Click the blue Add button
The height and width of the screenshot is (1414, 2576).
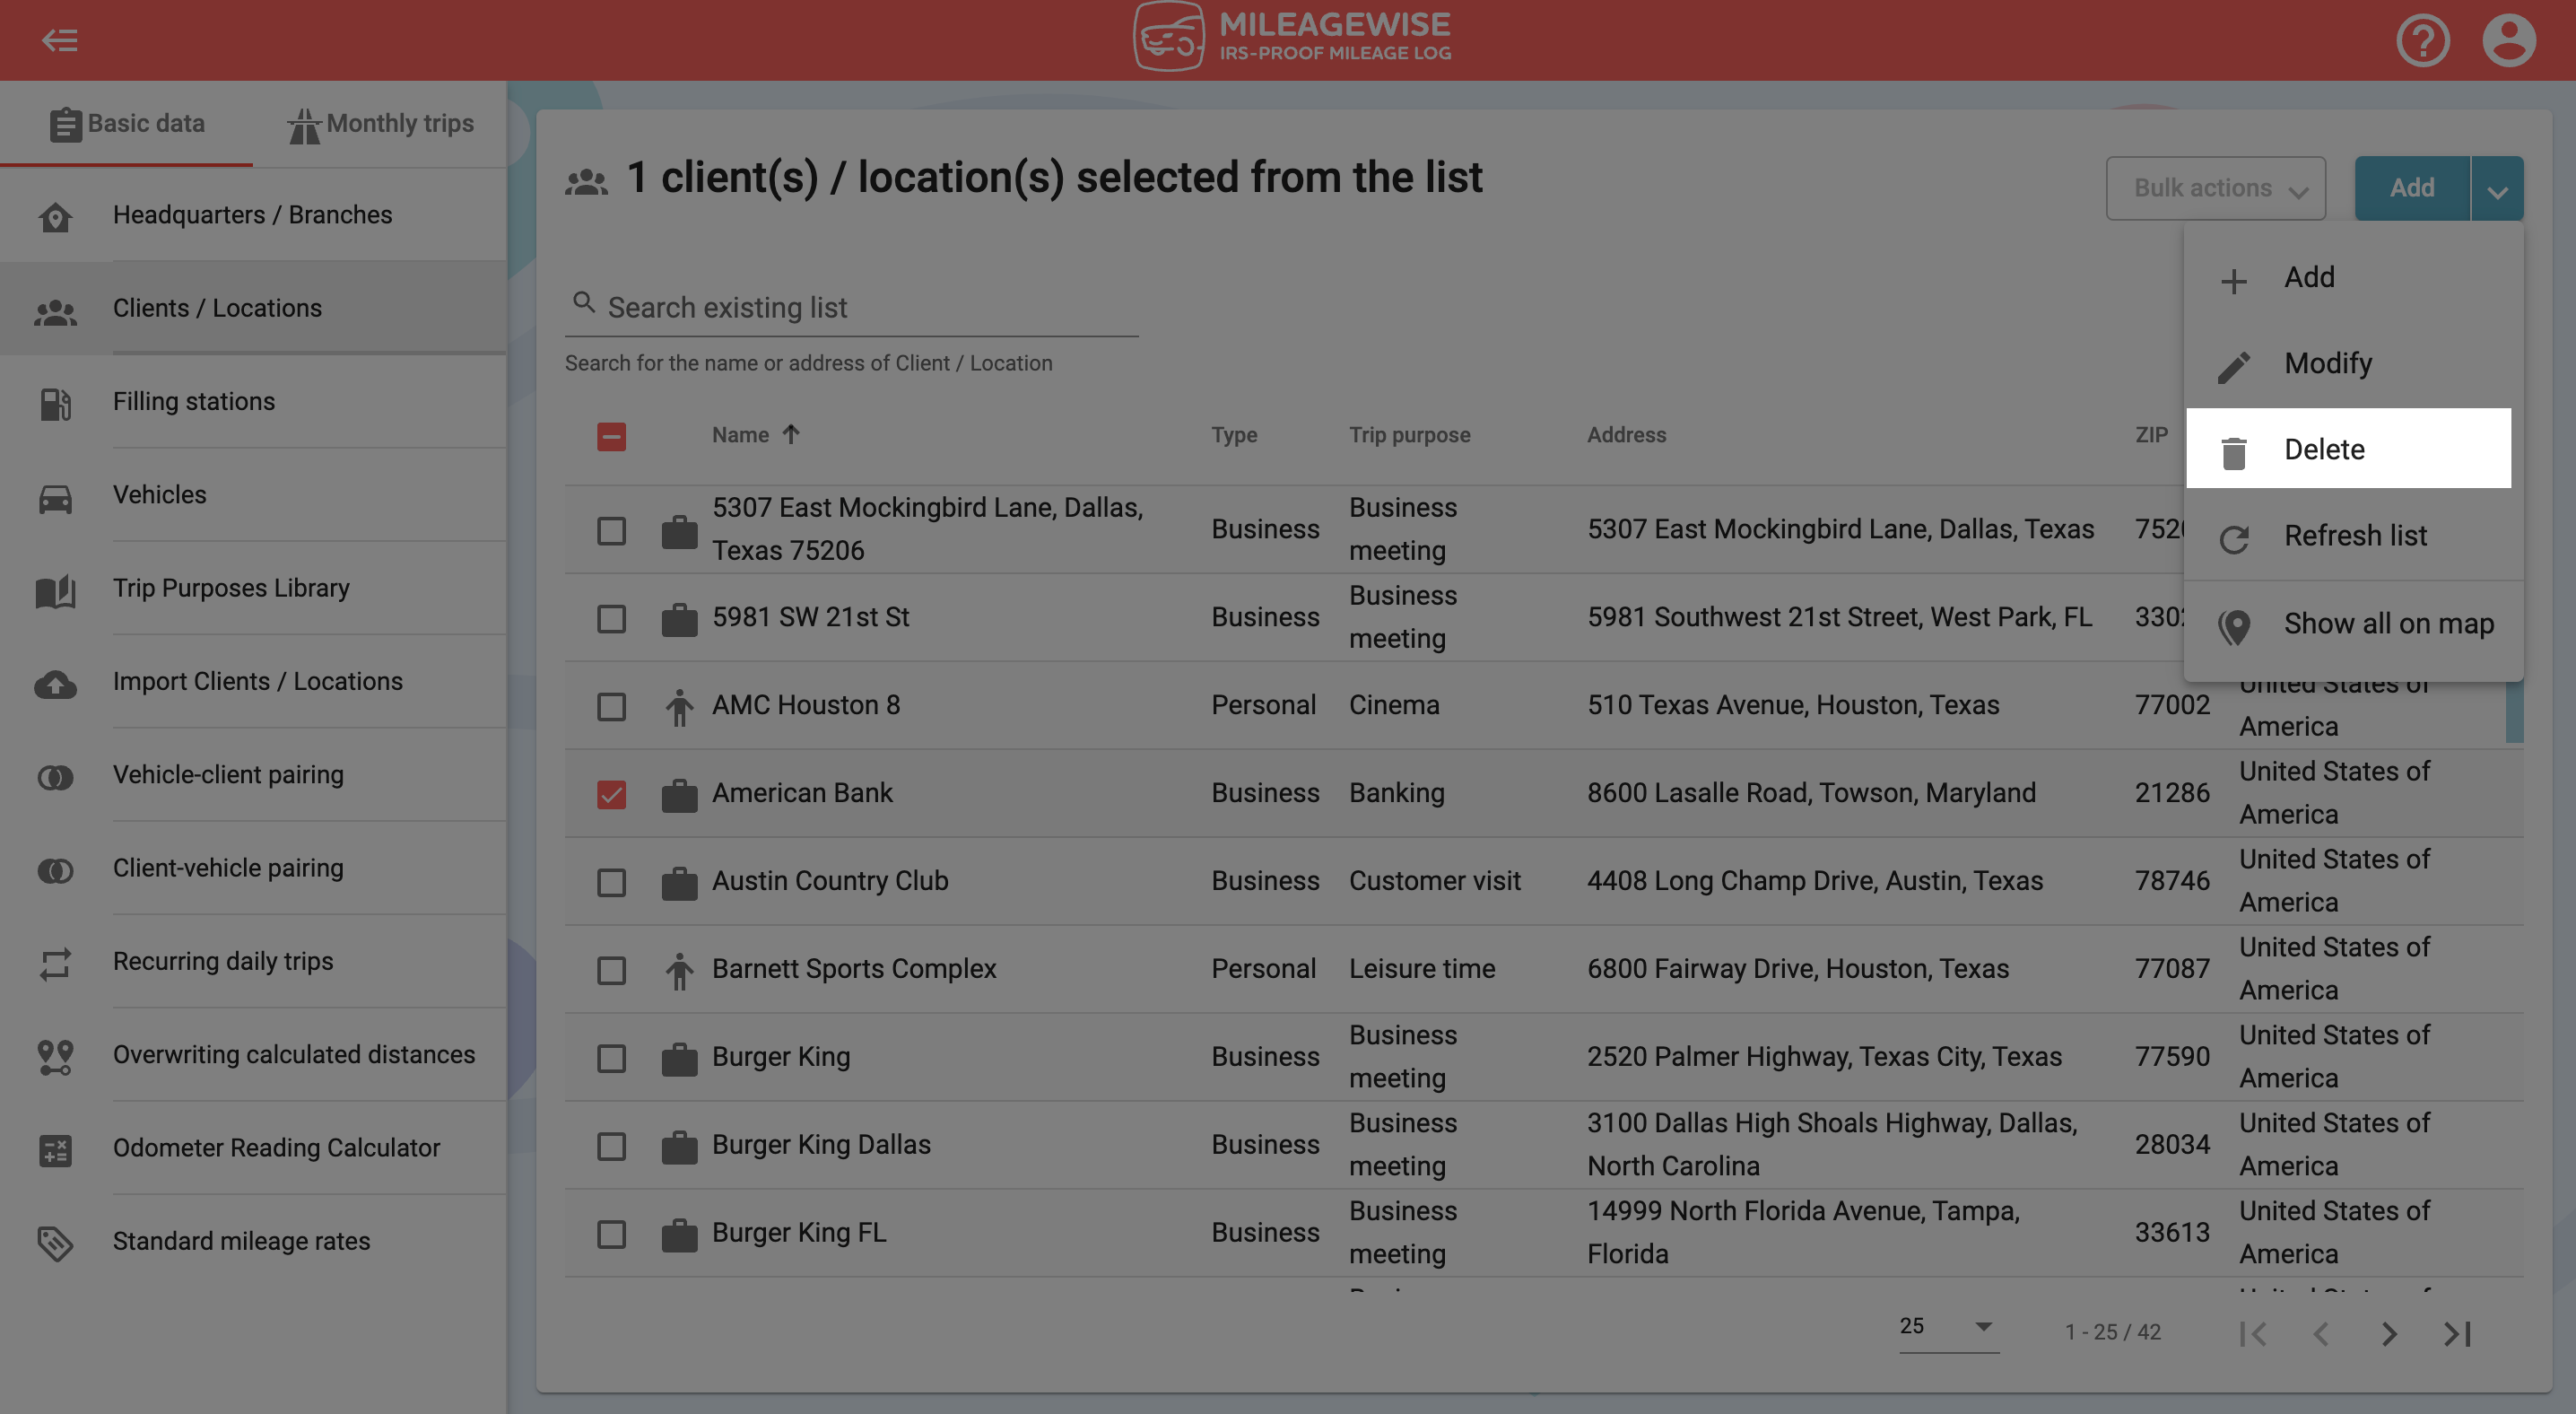pos(2411,188)
